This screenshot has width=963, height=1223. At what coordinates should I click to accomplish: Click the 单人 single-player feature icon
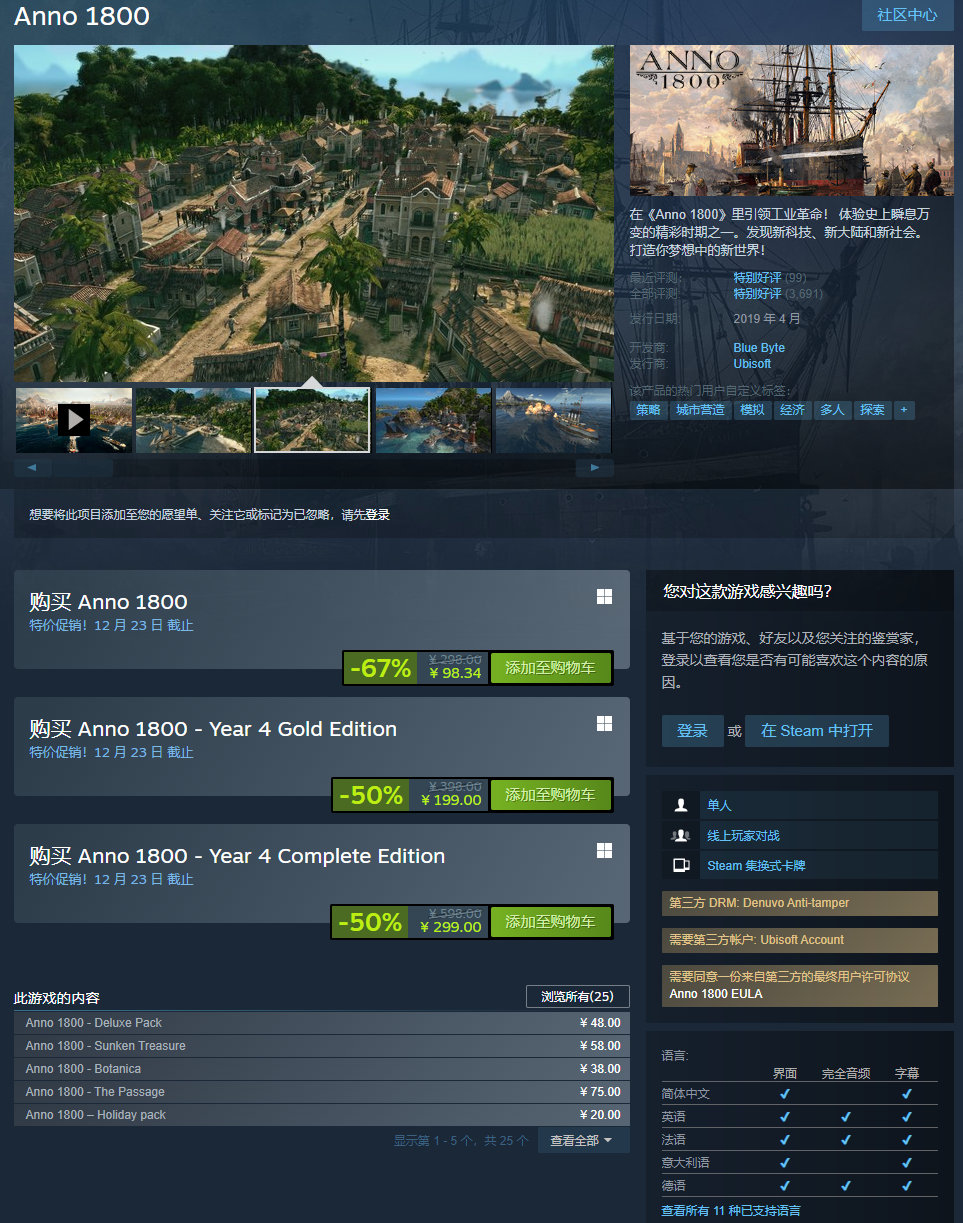(682, 805)
